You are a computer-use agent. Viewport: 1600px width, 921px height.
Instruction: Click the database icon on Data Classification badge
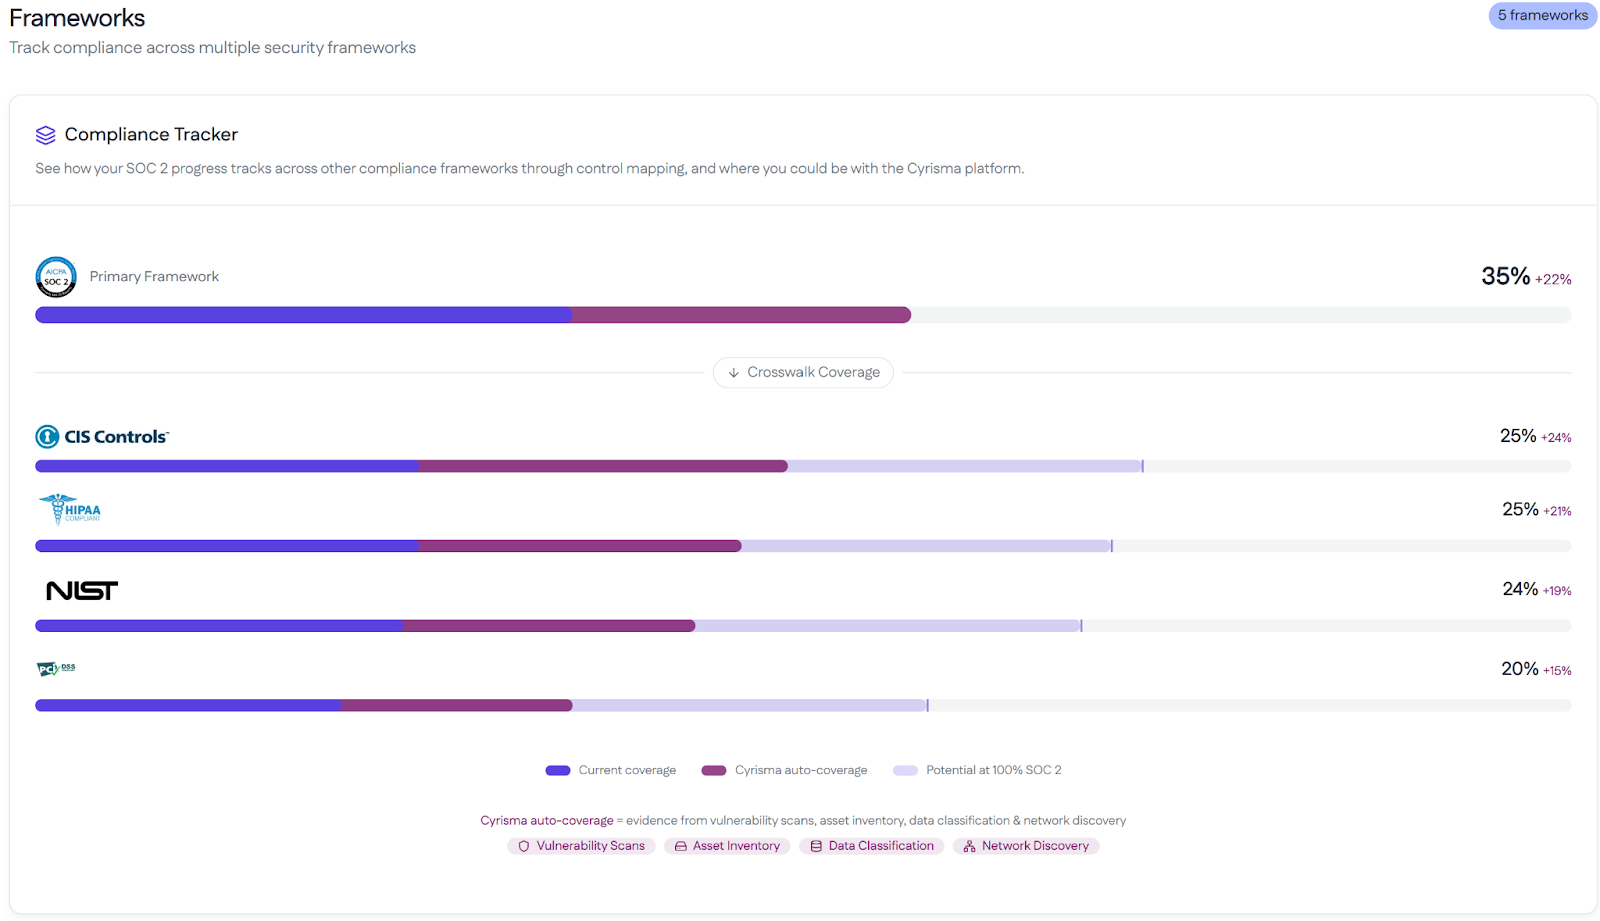point(815,845)
